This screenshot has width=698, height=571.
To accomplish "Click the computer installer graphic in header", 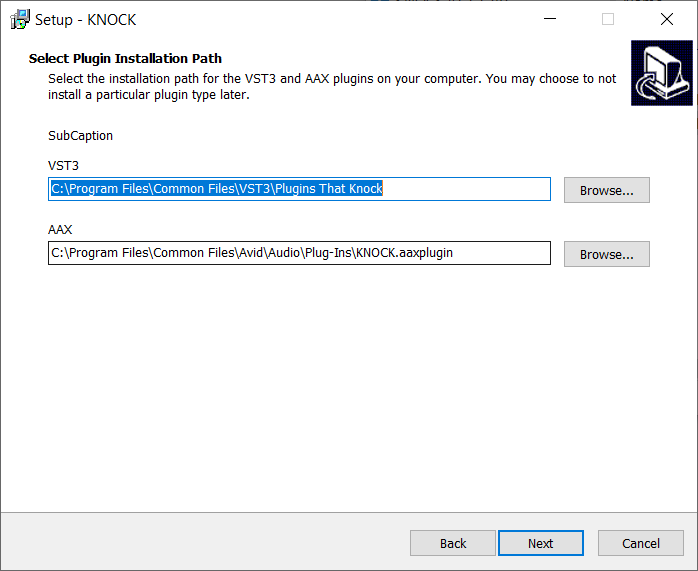I will tap(658, 72).
